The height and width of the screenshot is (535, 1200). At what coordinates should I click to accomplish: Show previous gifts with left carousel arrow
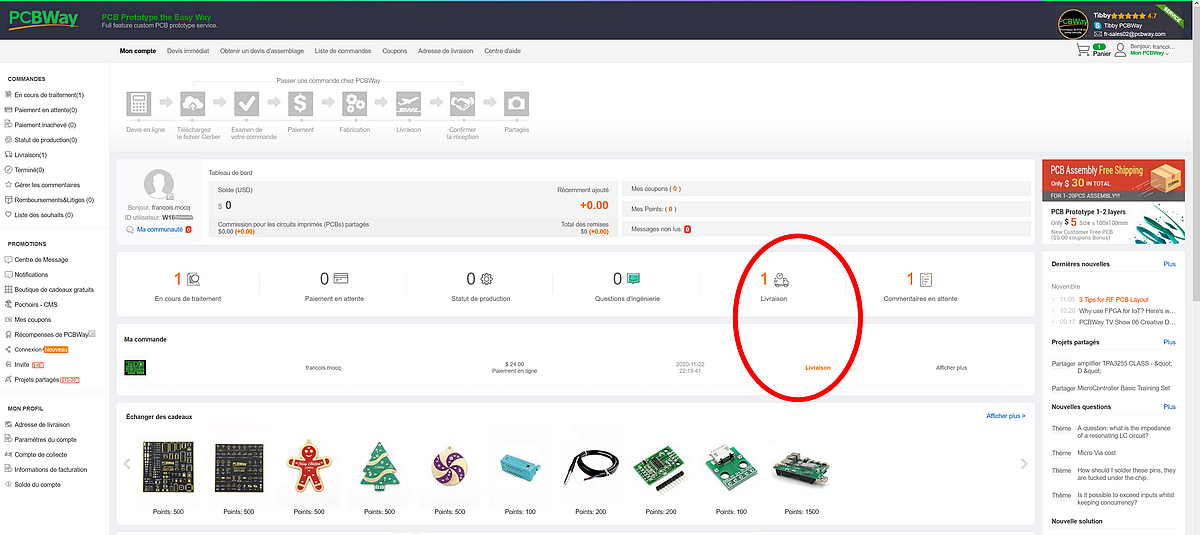(x=127, y=464)
